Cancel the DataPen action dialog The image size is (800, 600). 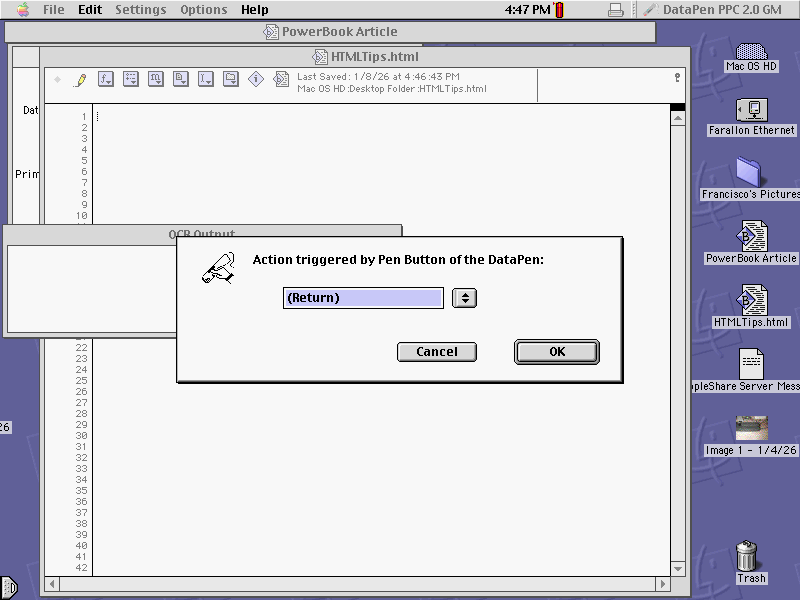click(436, 351)
